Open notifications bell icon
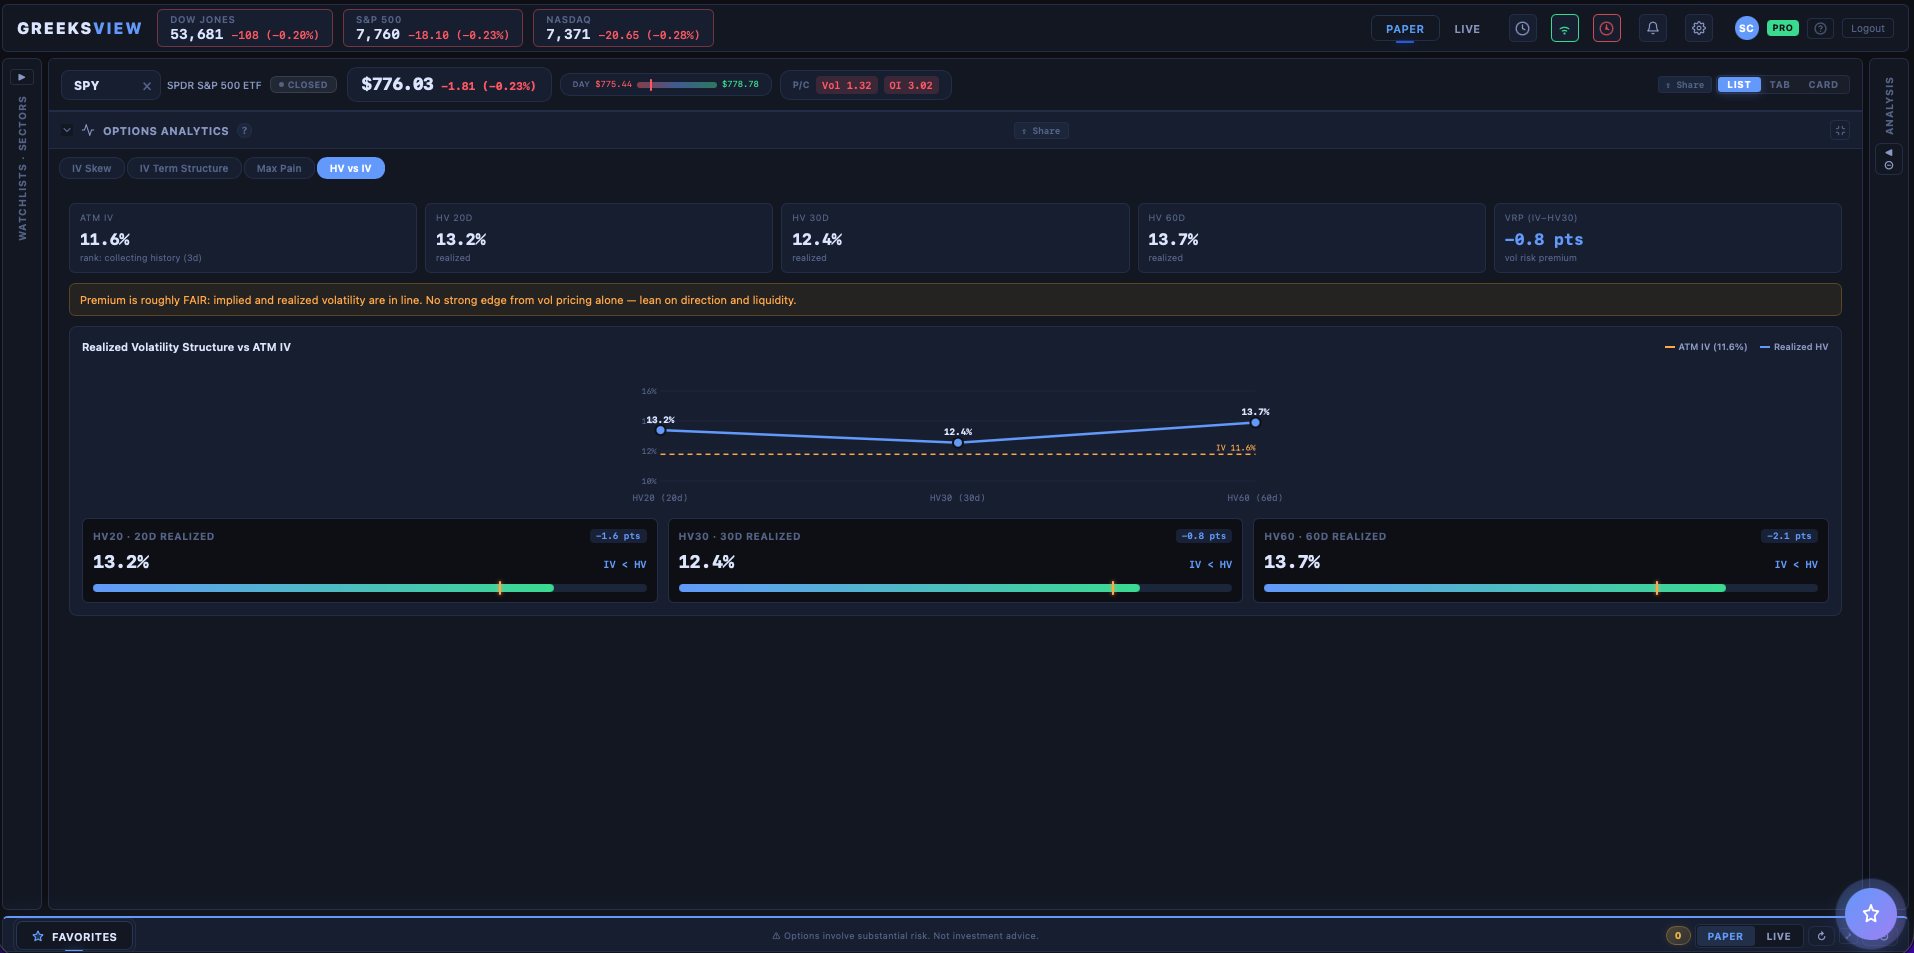 (1653, 29)
